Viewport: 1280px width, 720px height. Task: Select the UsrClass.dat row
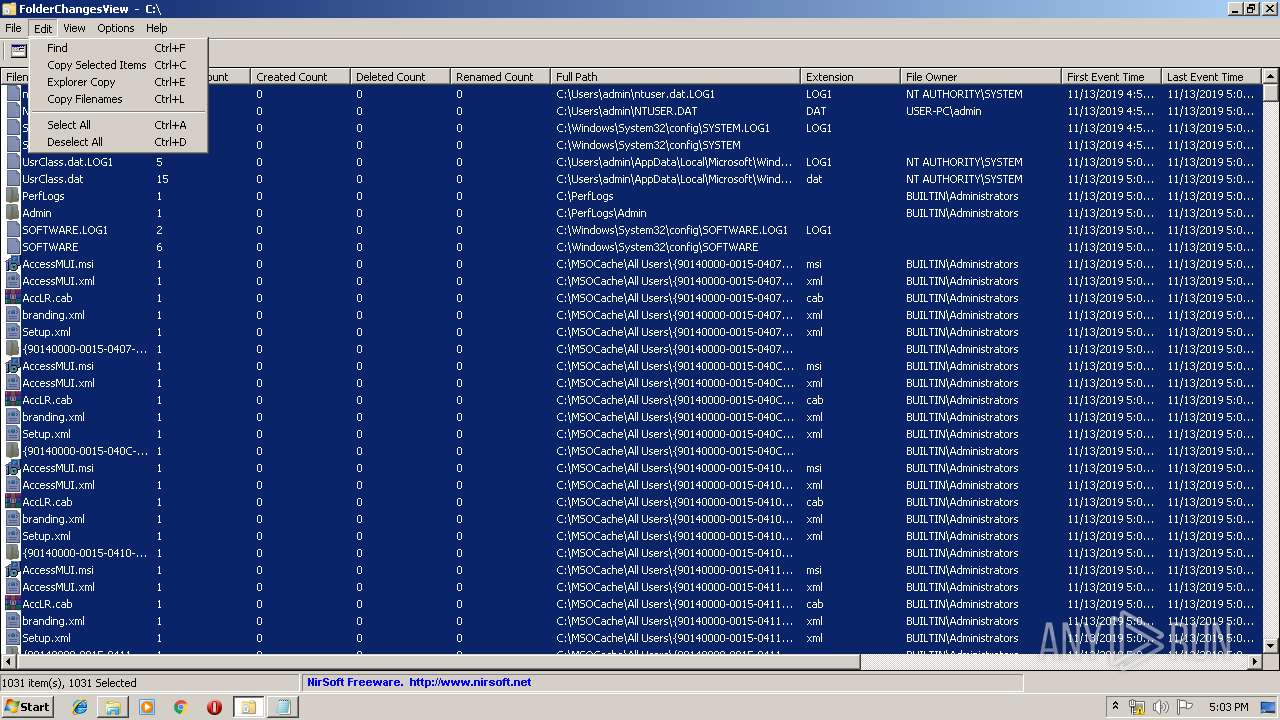point(631,179)
